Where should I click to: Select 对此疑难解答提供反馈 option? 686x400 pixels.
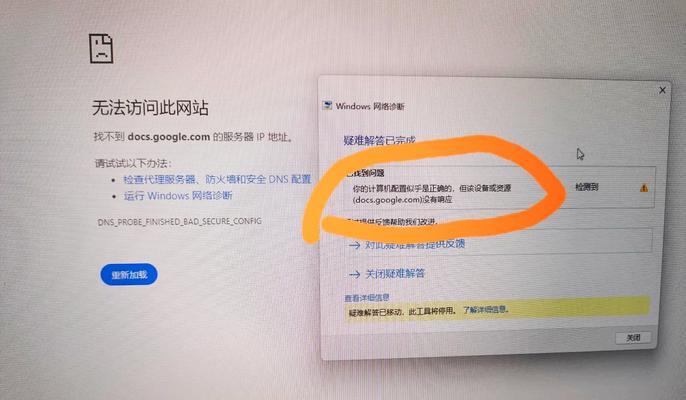click(x=415, y=244)
